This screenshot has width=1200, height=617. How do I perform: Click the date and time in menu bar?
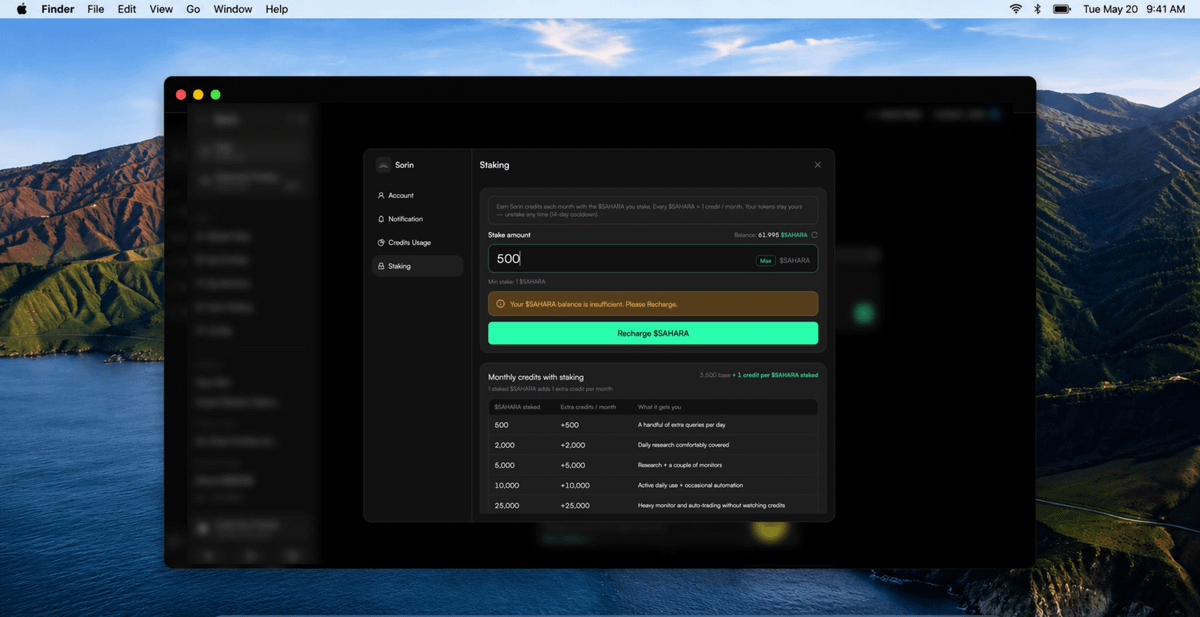(x=1134, y=9)
